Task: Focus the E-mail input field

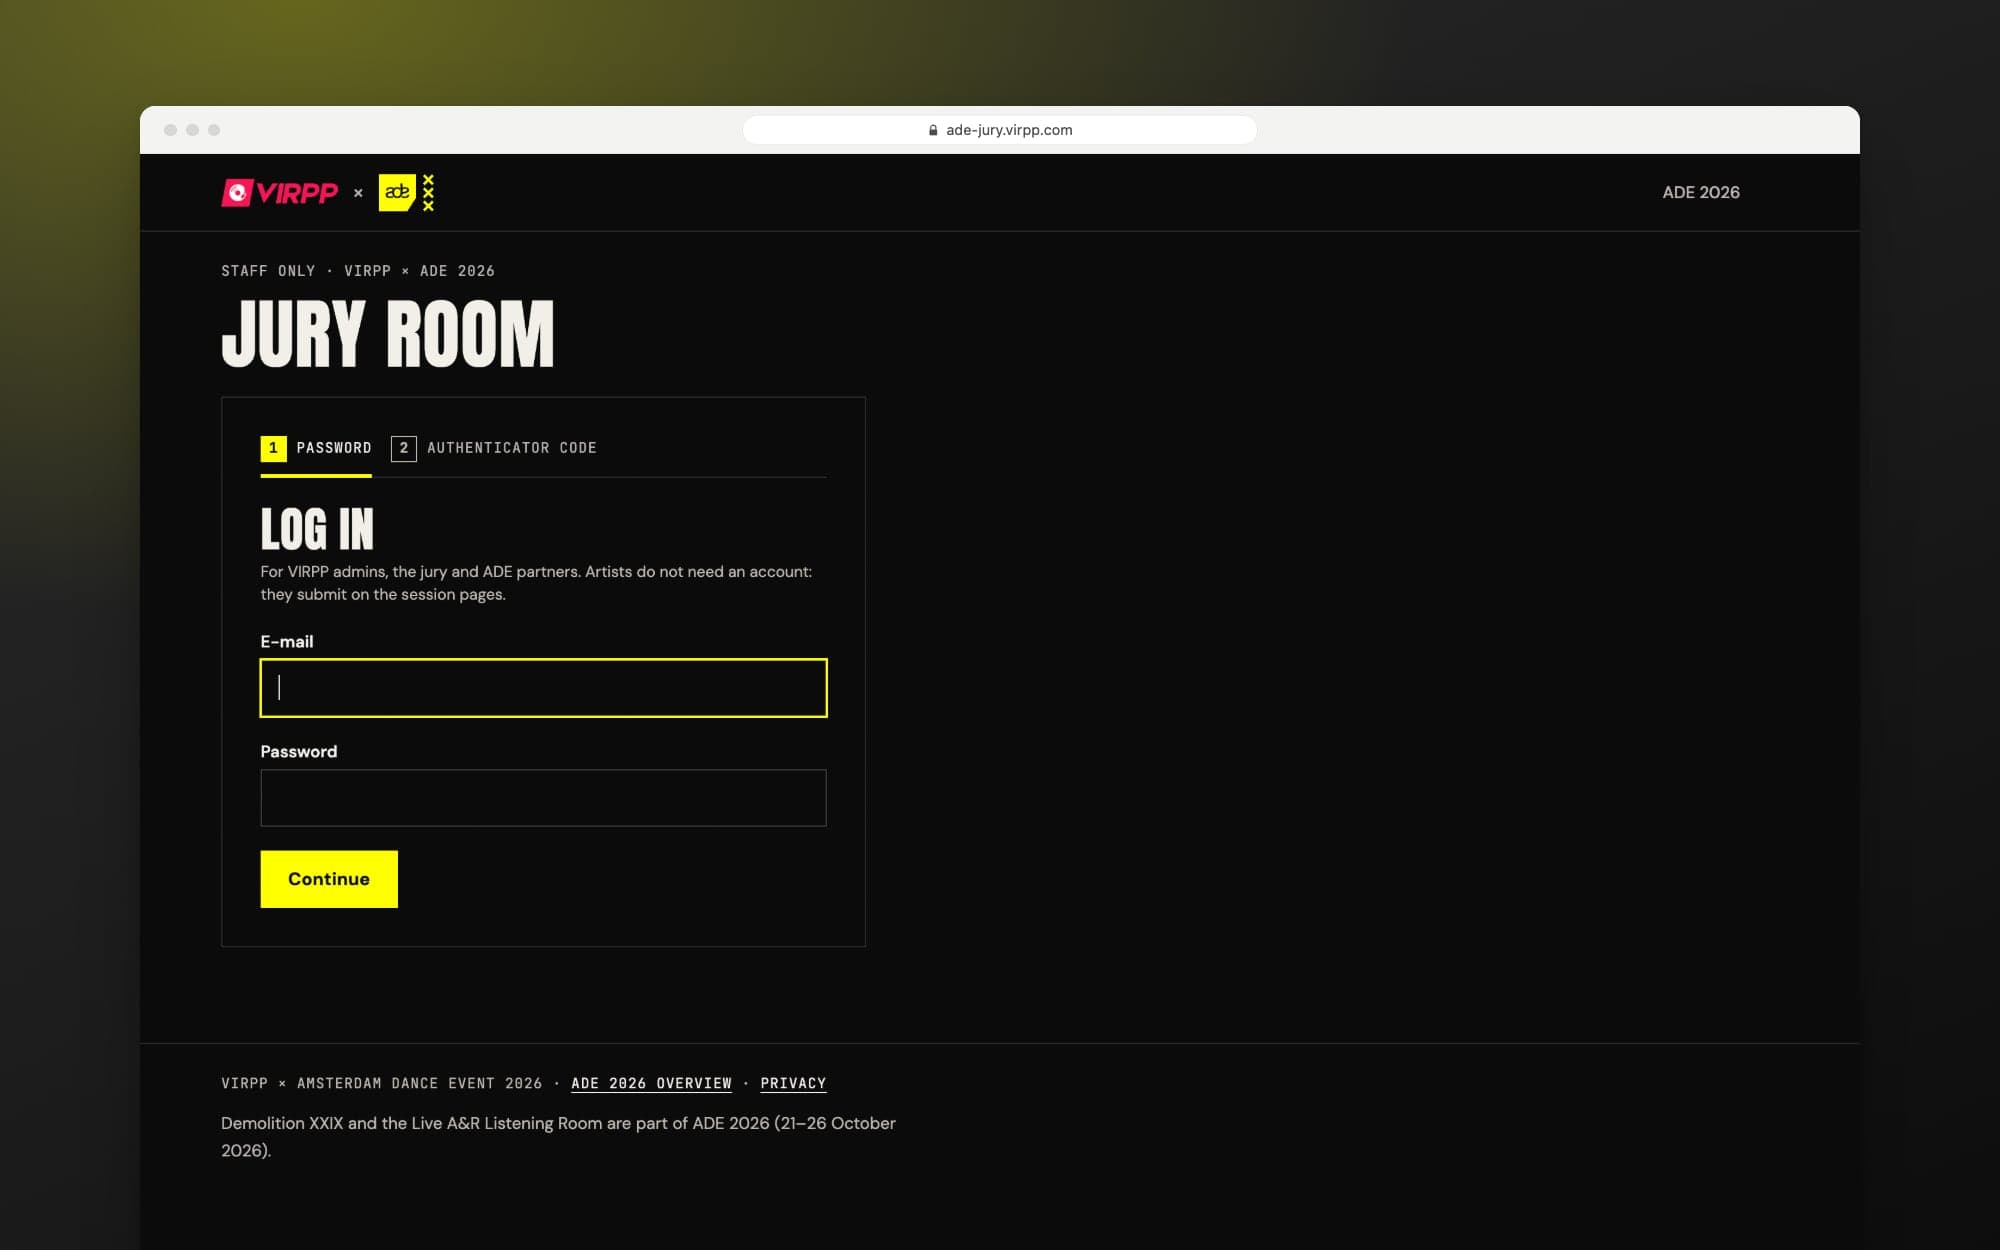Action: pyautogui.click(x=543, y=688)
